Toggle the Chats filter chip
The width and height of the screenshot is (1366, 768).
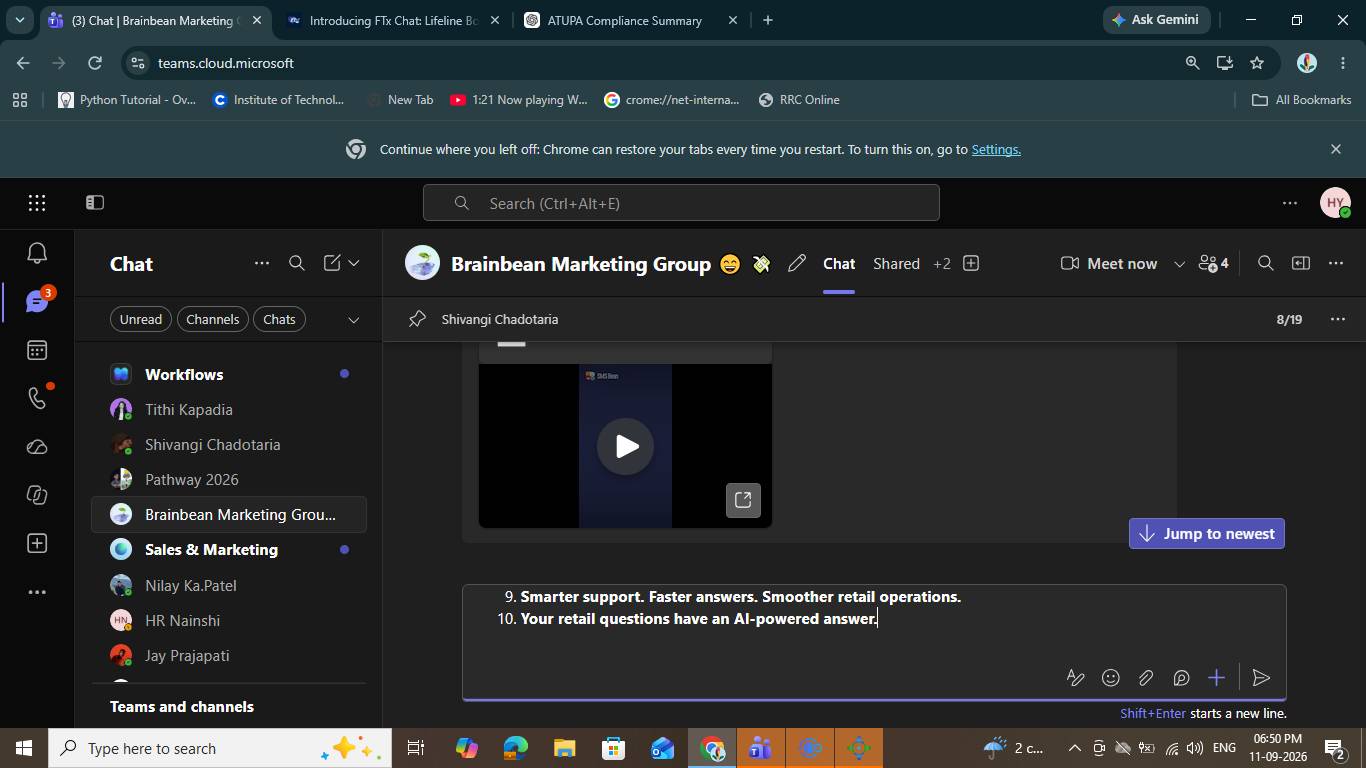click(279, 319)
